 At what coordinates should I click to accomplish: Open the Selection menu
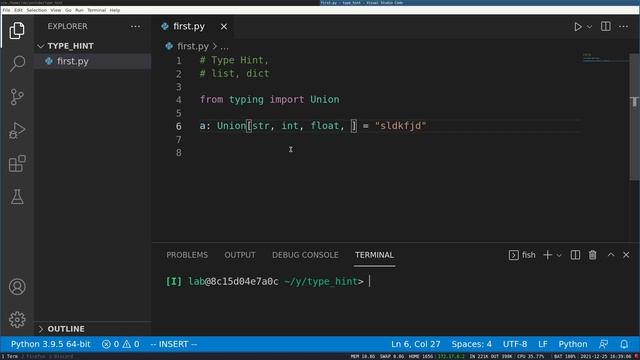coord(36,10)
